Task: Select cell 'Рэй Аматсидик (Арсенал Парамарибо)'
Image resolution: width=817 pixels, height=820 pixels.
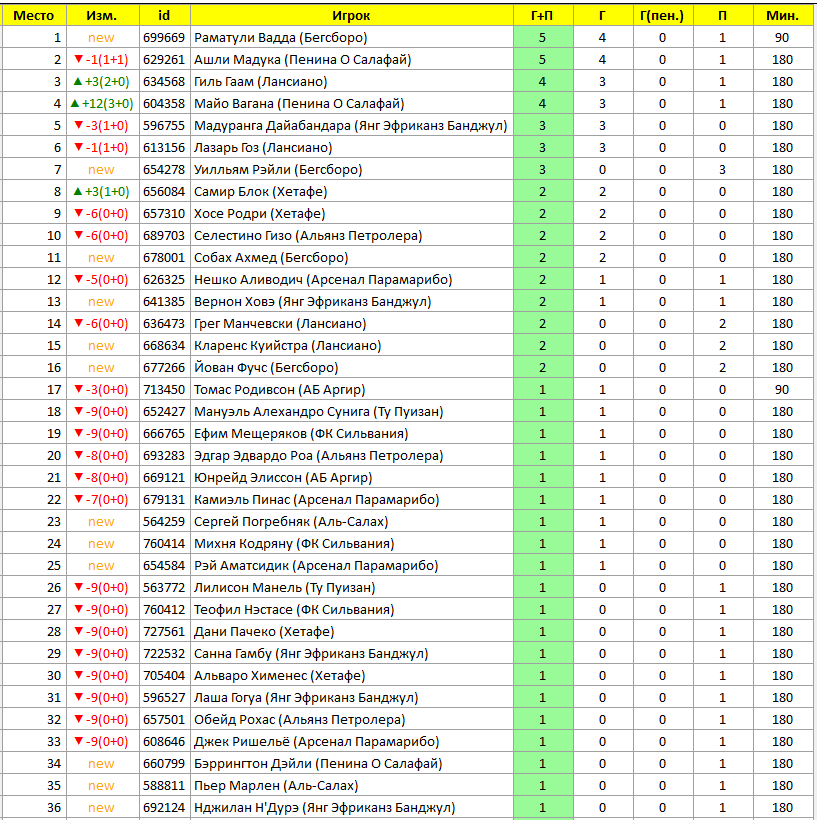Action: 351,565
